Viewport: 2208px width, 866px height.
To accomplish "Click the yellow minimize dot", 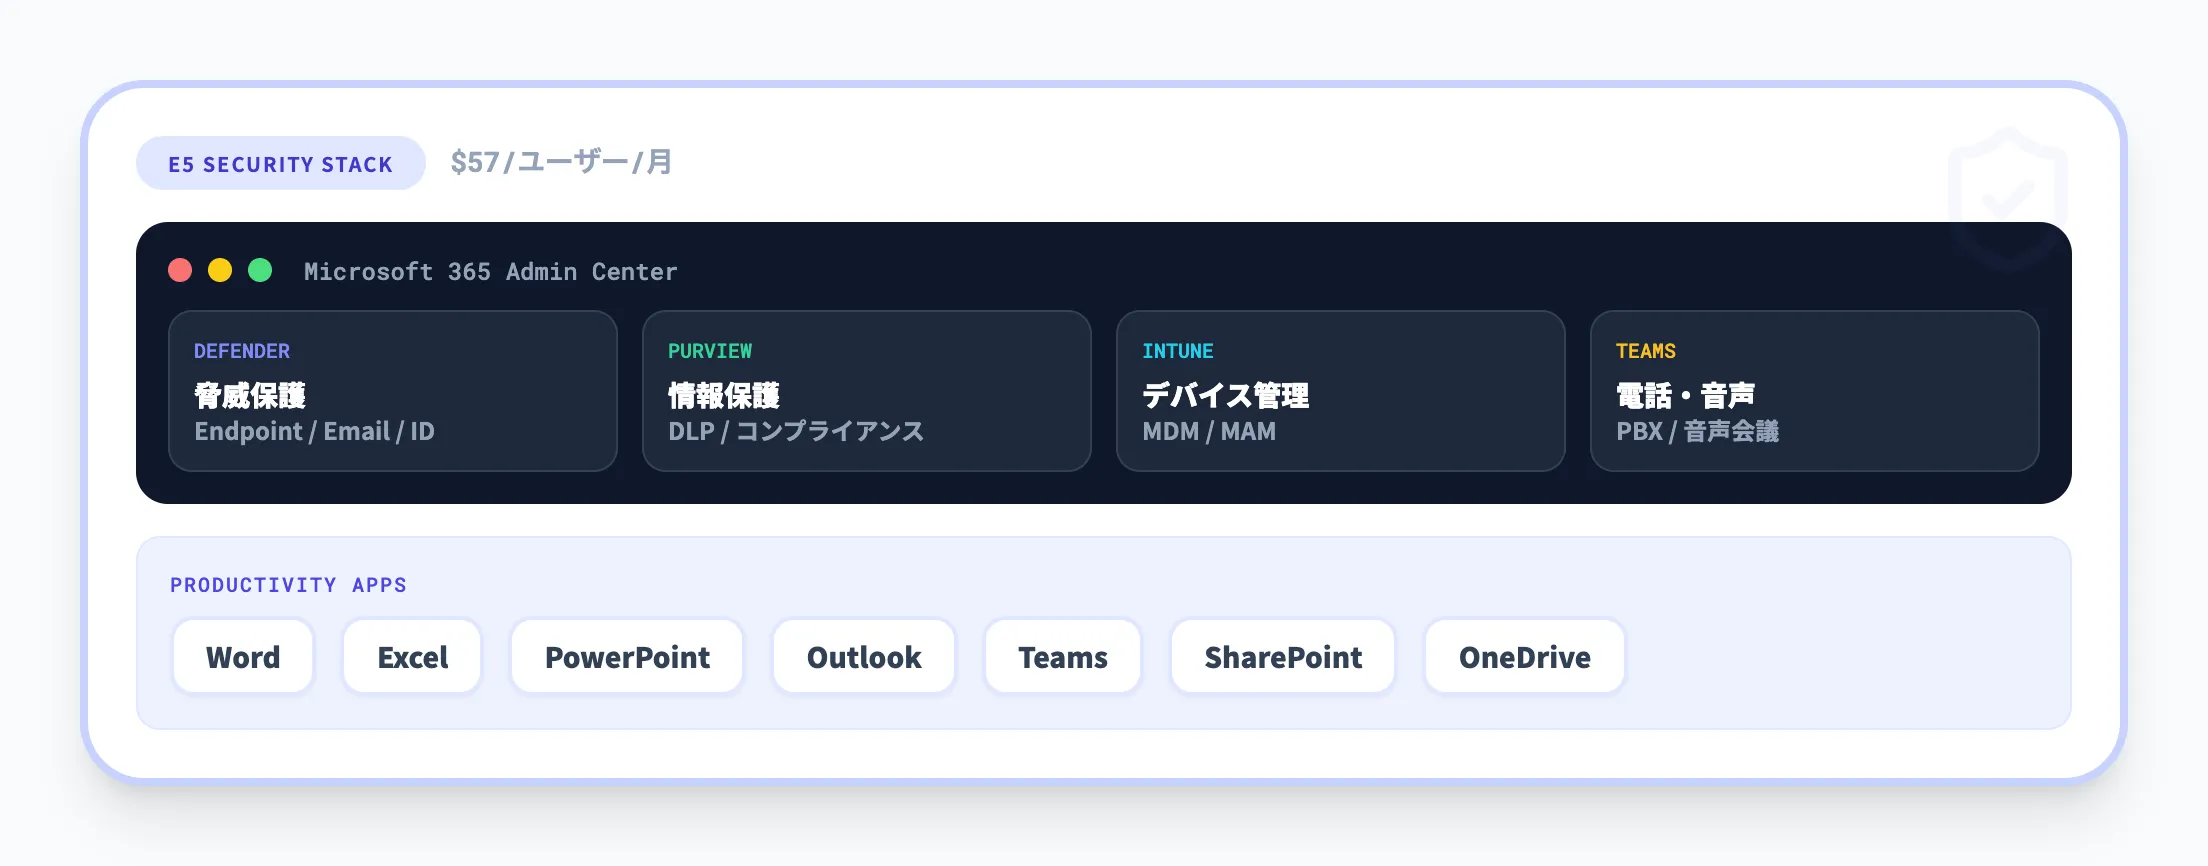I will coord(220,271).
